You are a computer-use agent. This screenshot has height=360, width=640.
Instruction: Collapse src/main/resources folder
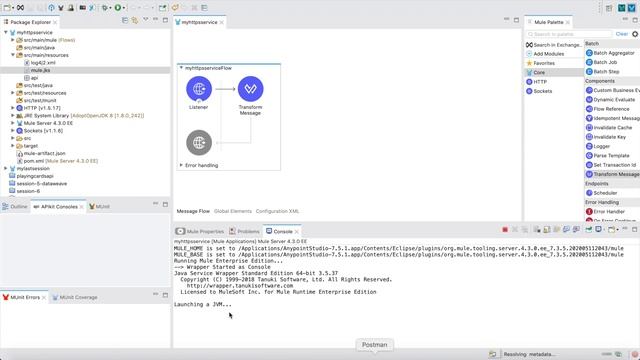click(x=13, y=55)
